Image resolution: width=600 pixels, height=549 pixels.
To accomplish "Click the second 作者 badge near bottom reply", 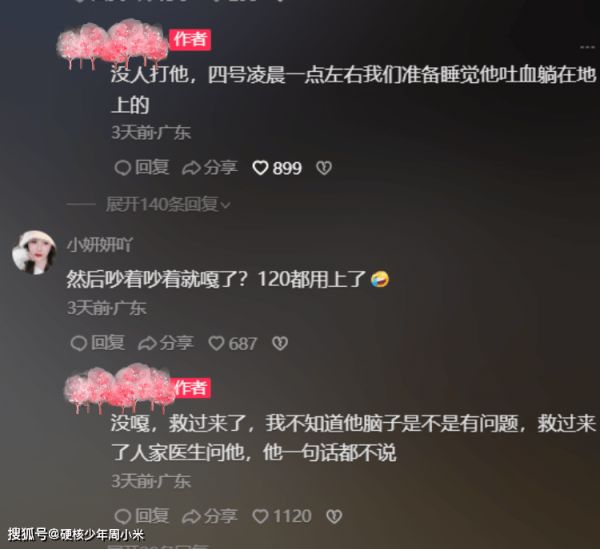I will [190, 388].
